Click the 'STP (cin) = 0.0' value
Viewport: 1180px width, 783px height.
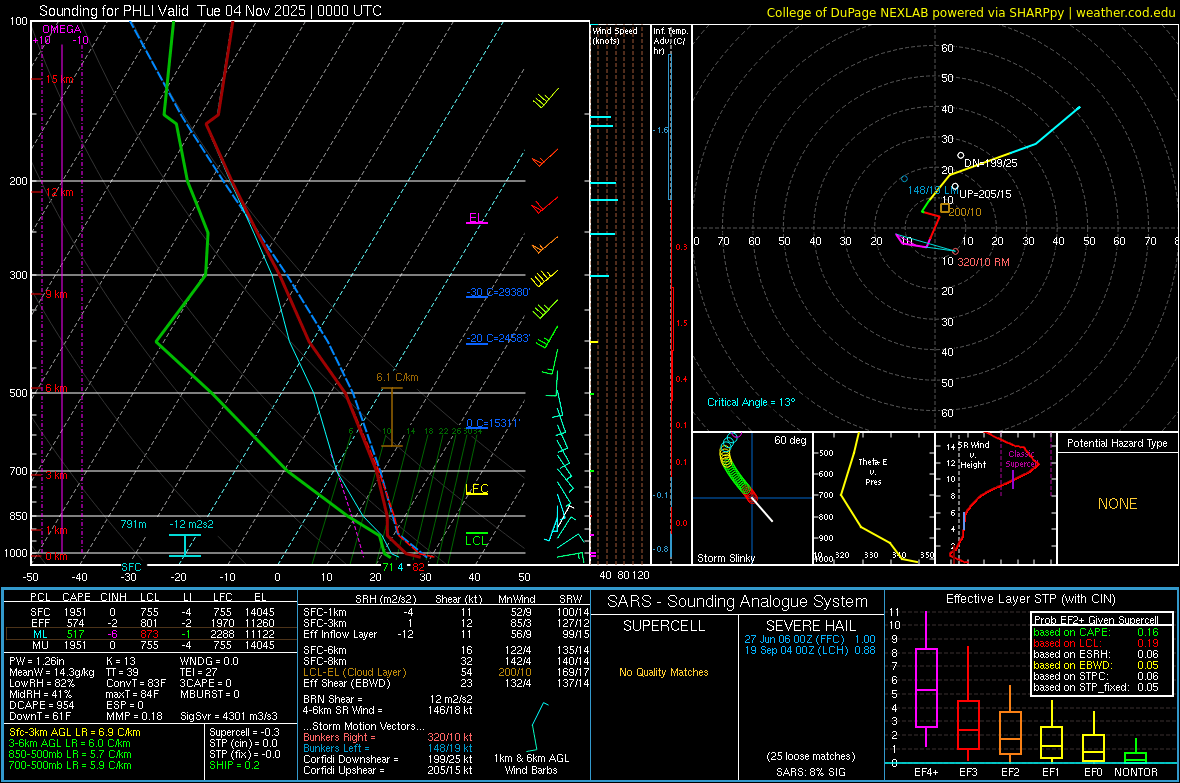click(243, 742)
